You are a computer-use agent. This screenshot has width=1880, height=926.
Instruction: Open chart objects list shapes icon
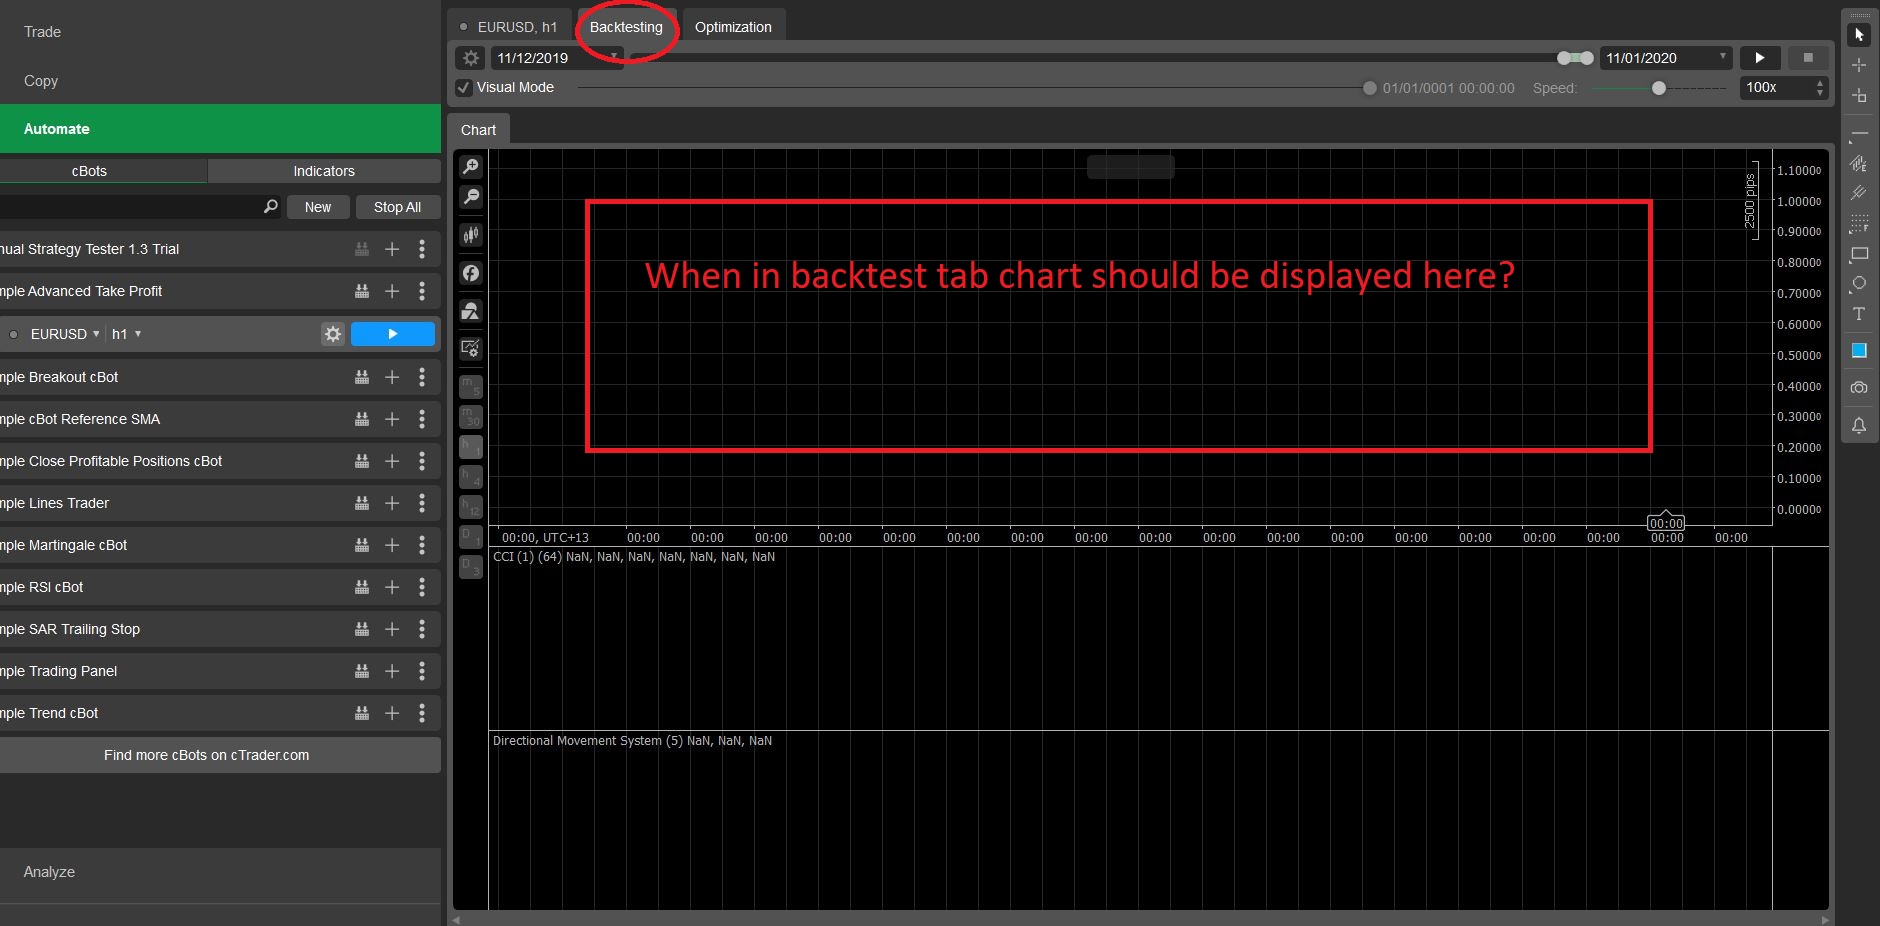pos(471,311)
